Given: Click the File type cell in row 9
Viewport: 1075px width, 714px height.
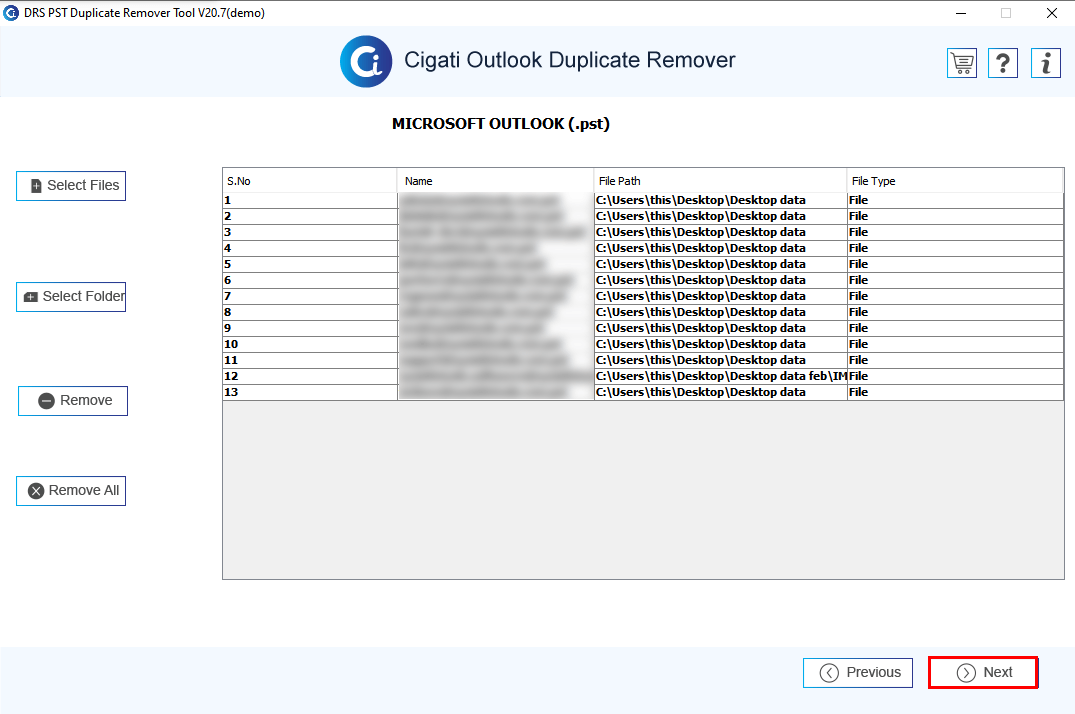Looking at the screenshot, I should (956, 328).
